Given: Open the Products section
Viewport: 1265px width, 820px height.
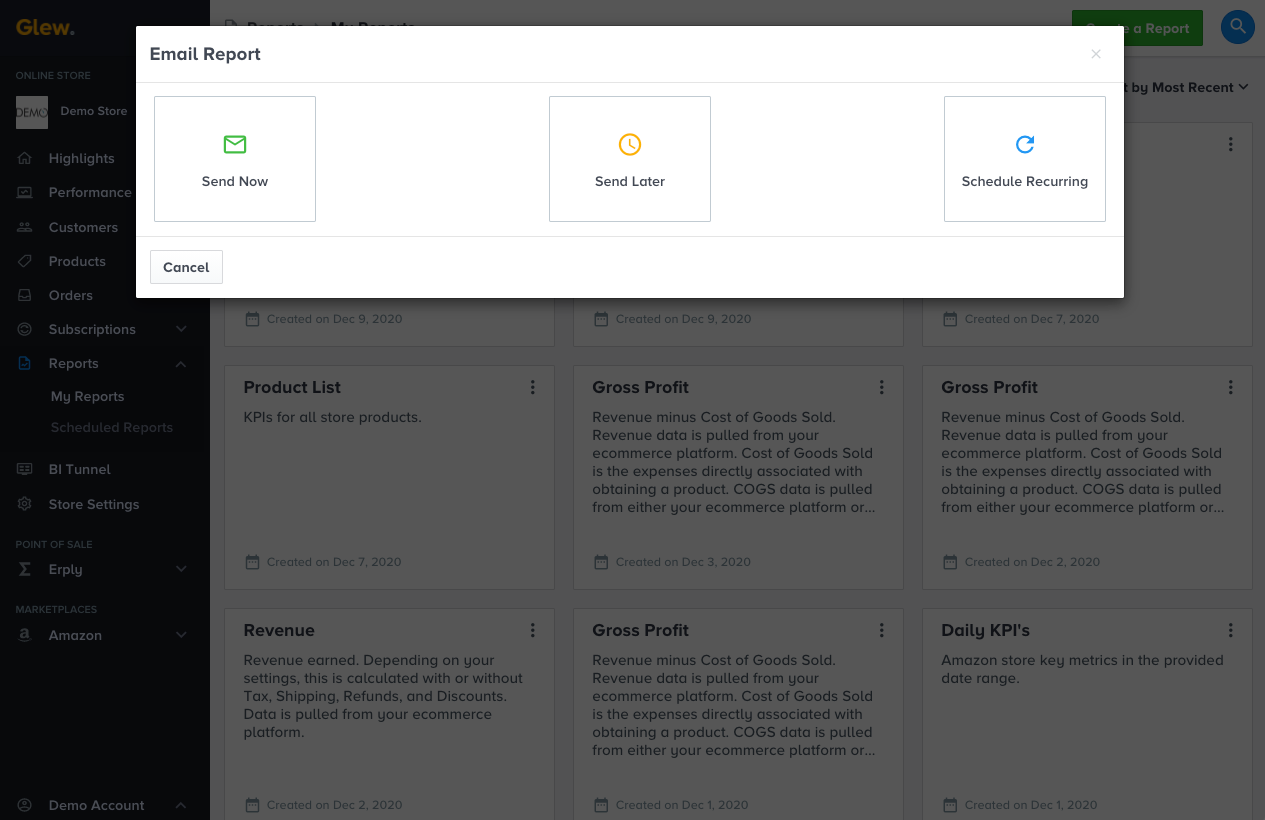Looking at the screenshot, I should point(77,261).
